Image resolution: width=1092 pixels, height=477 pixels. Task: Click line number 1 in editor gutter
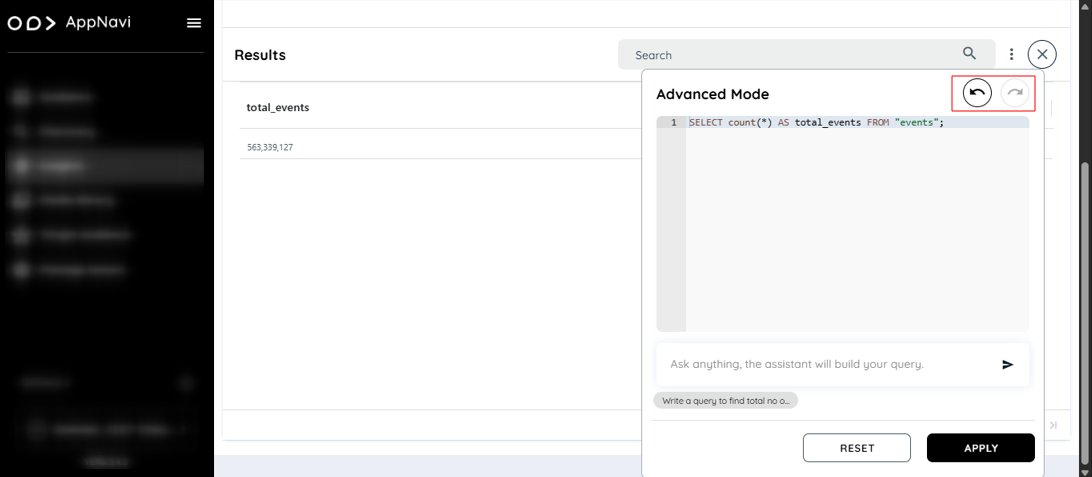[673, 123]
